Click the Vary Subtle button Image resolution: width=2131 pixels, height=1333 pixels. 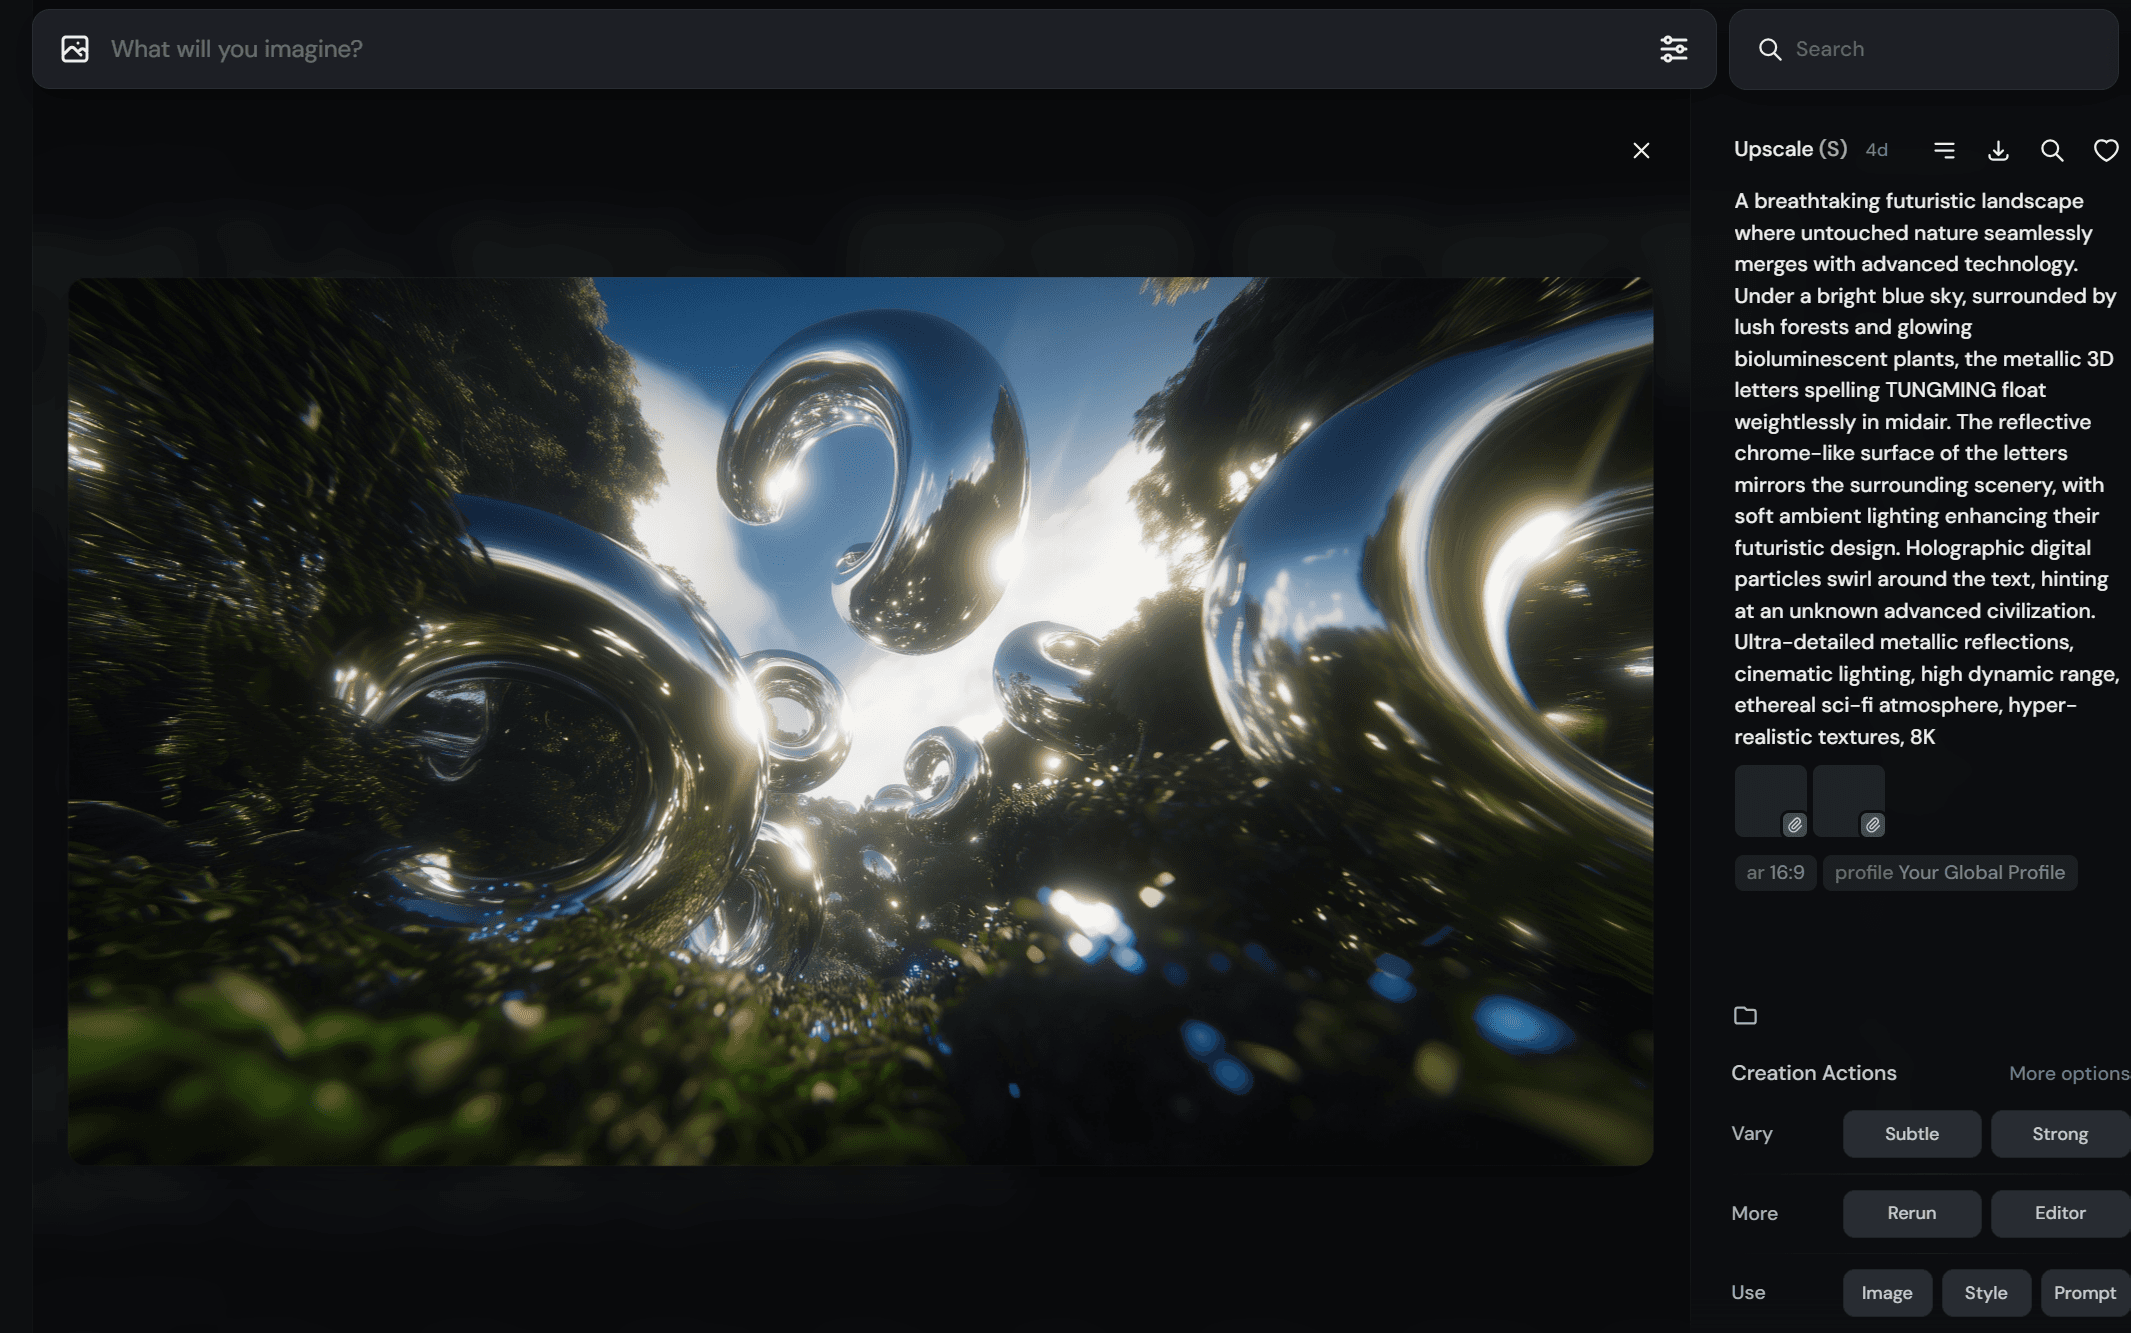click(1911, 1134)
